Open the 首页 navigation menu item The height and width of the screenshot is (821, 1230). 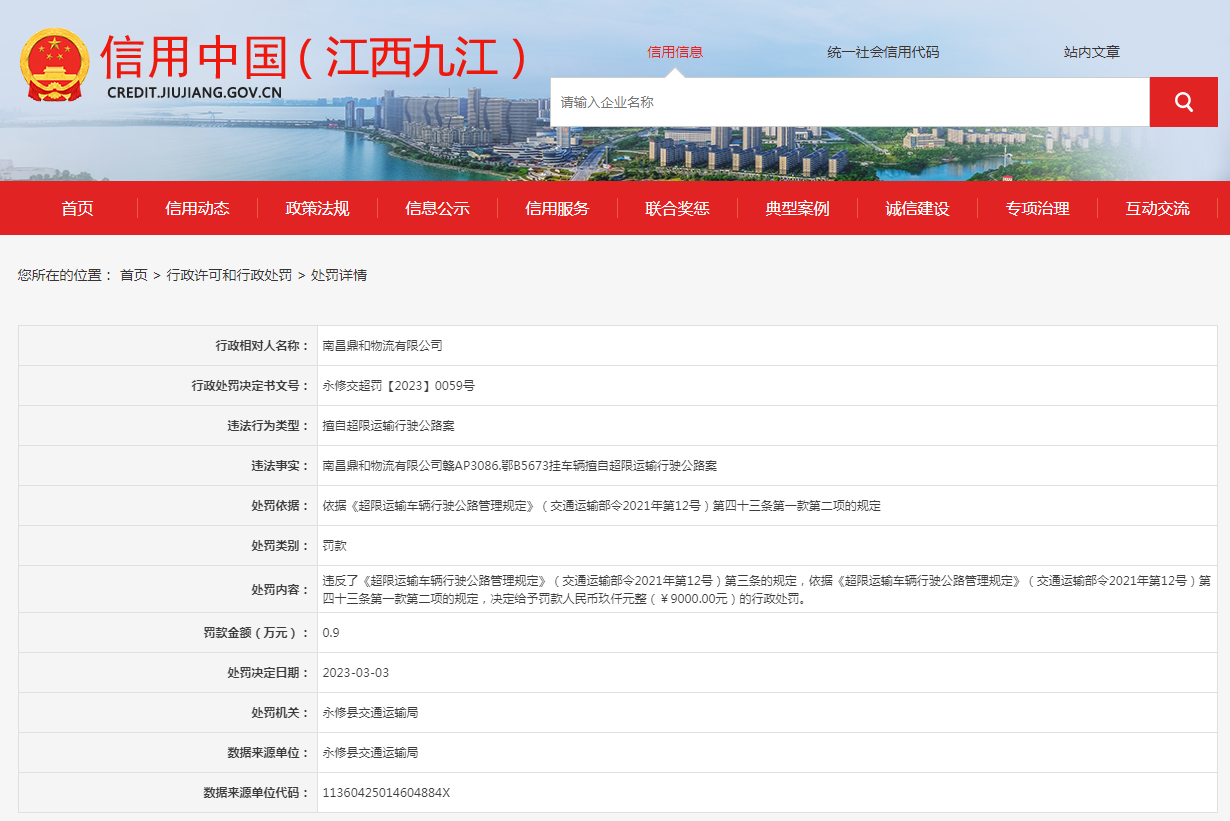(x=77, y=208)
